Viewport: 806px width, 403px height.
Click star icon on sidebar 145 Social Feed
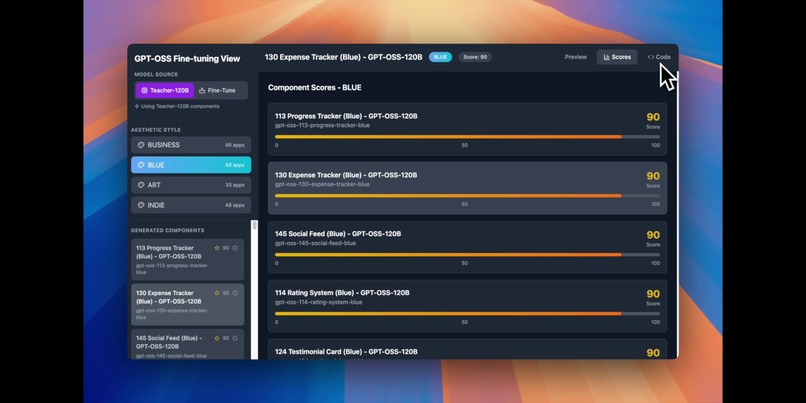(217, 338)
